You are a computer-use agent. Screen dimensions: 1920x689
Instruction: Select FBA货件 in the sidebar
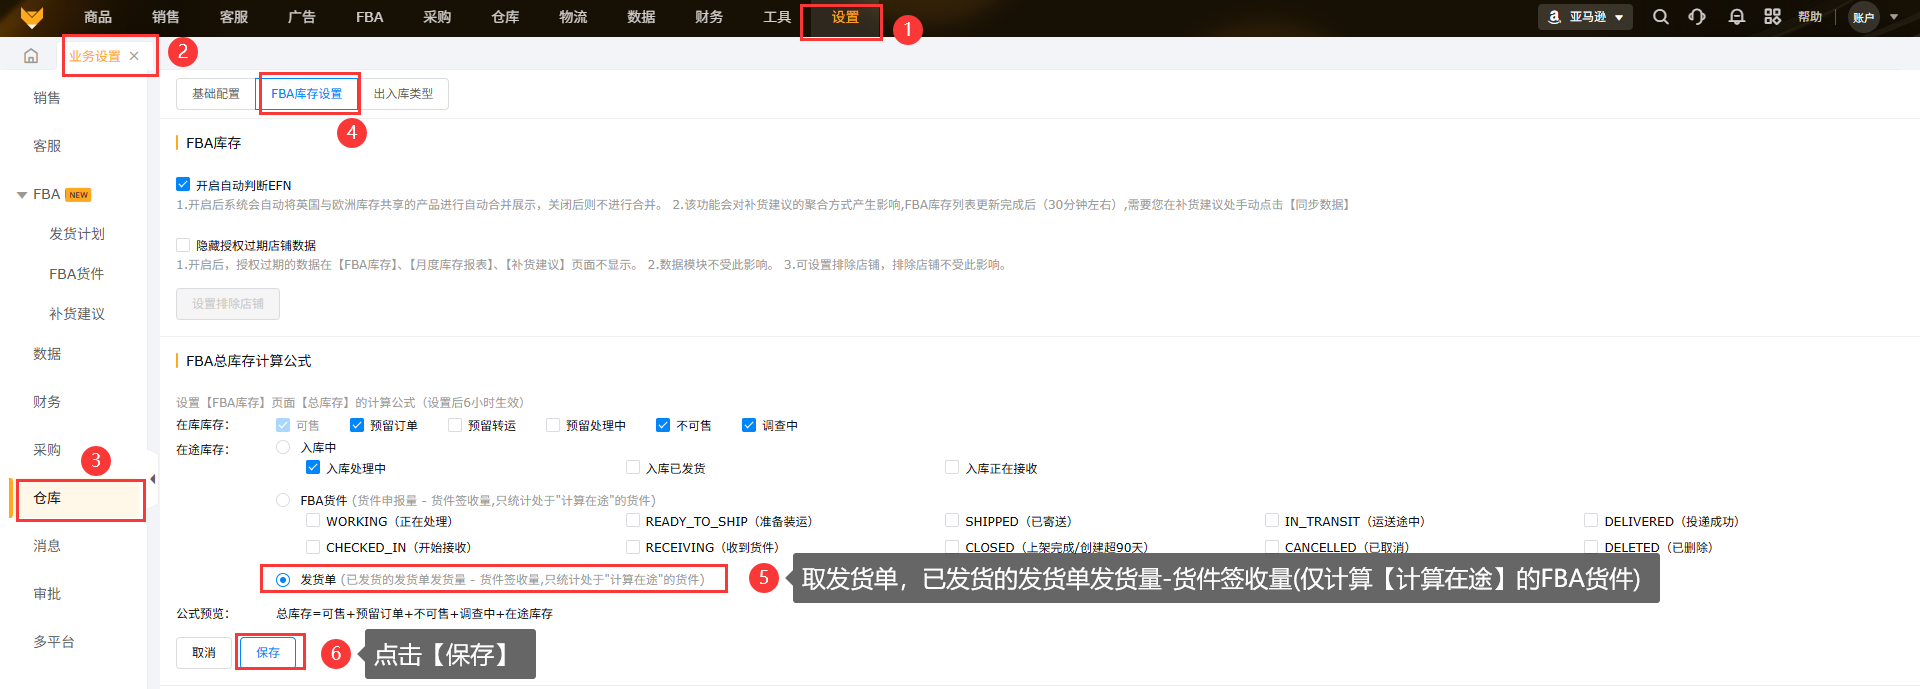[x=77, y=274]
